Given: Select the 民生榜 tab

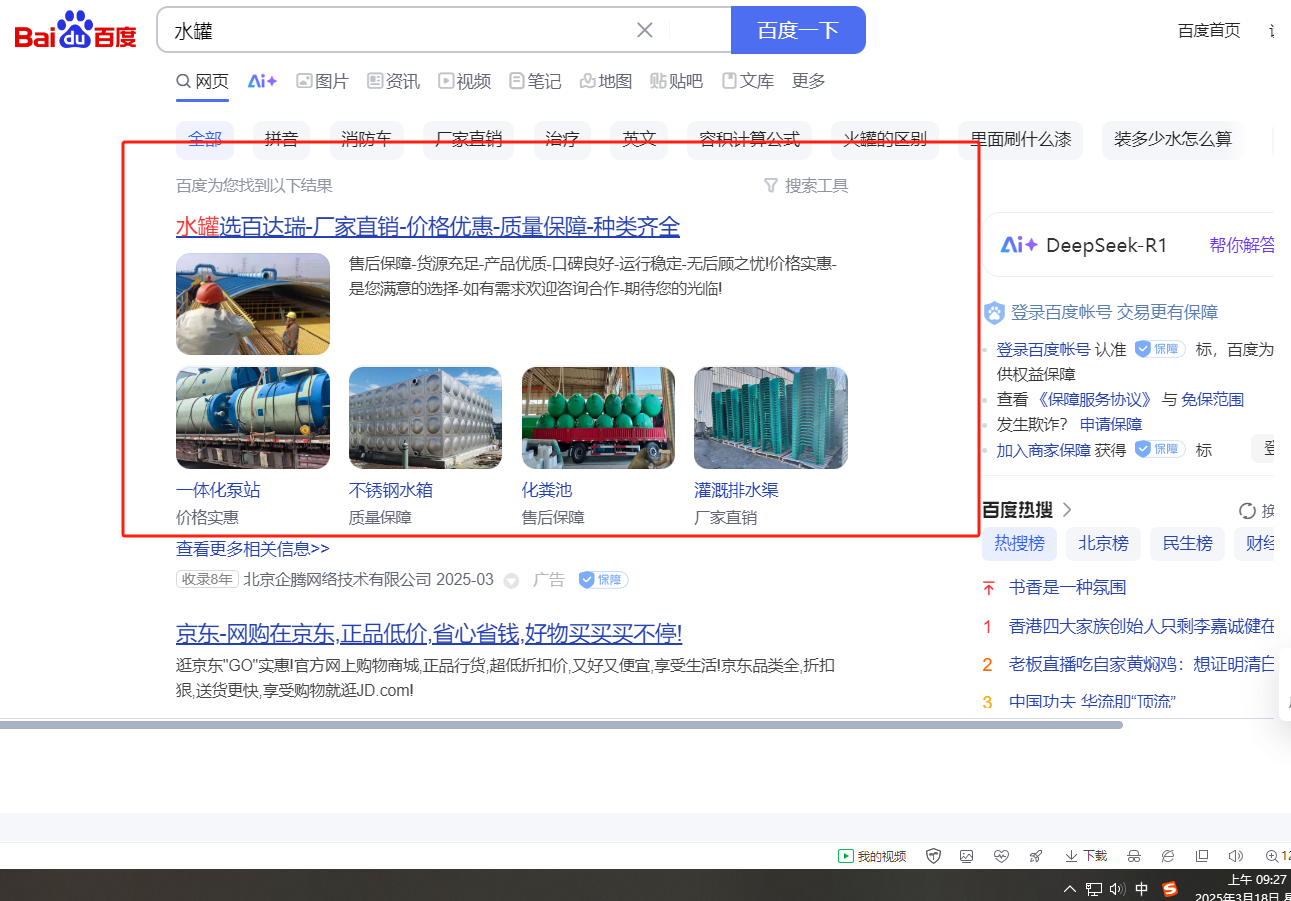Looking at the screenshot, I should coord(1187,543).
